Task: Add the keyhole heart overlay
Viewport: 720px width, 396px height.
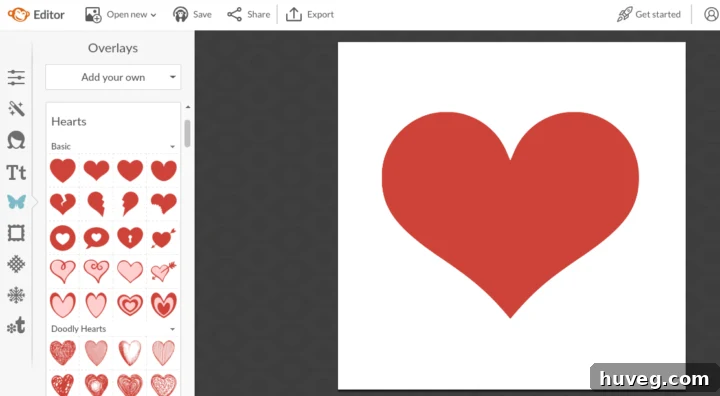Action: pos(130,238)
